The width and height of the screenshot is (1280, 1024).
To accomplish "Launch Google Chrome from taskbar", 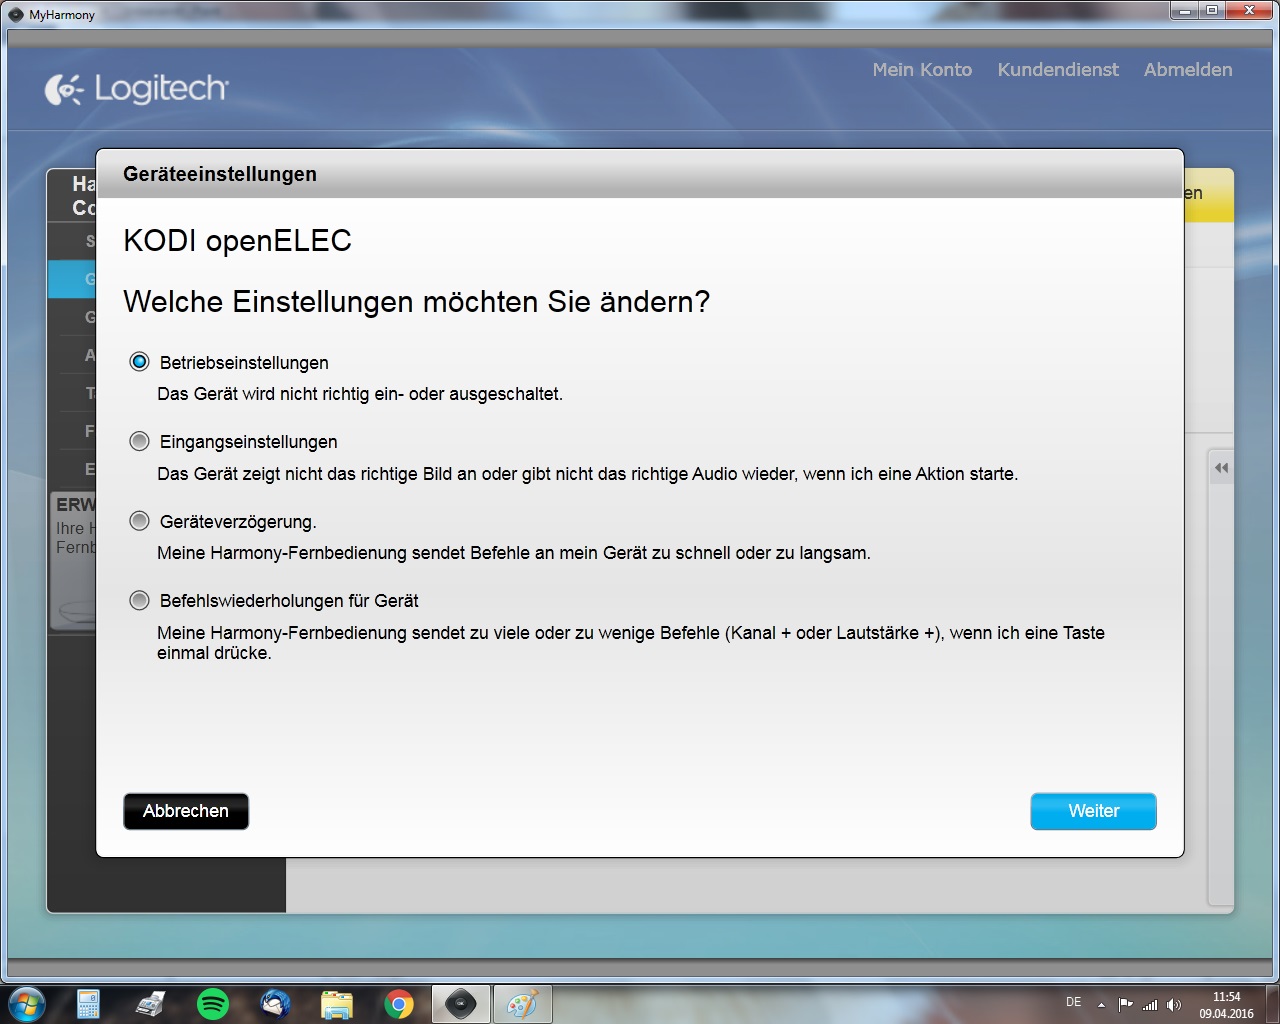I will pos(399,1003).
